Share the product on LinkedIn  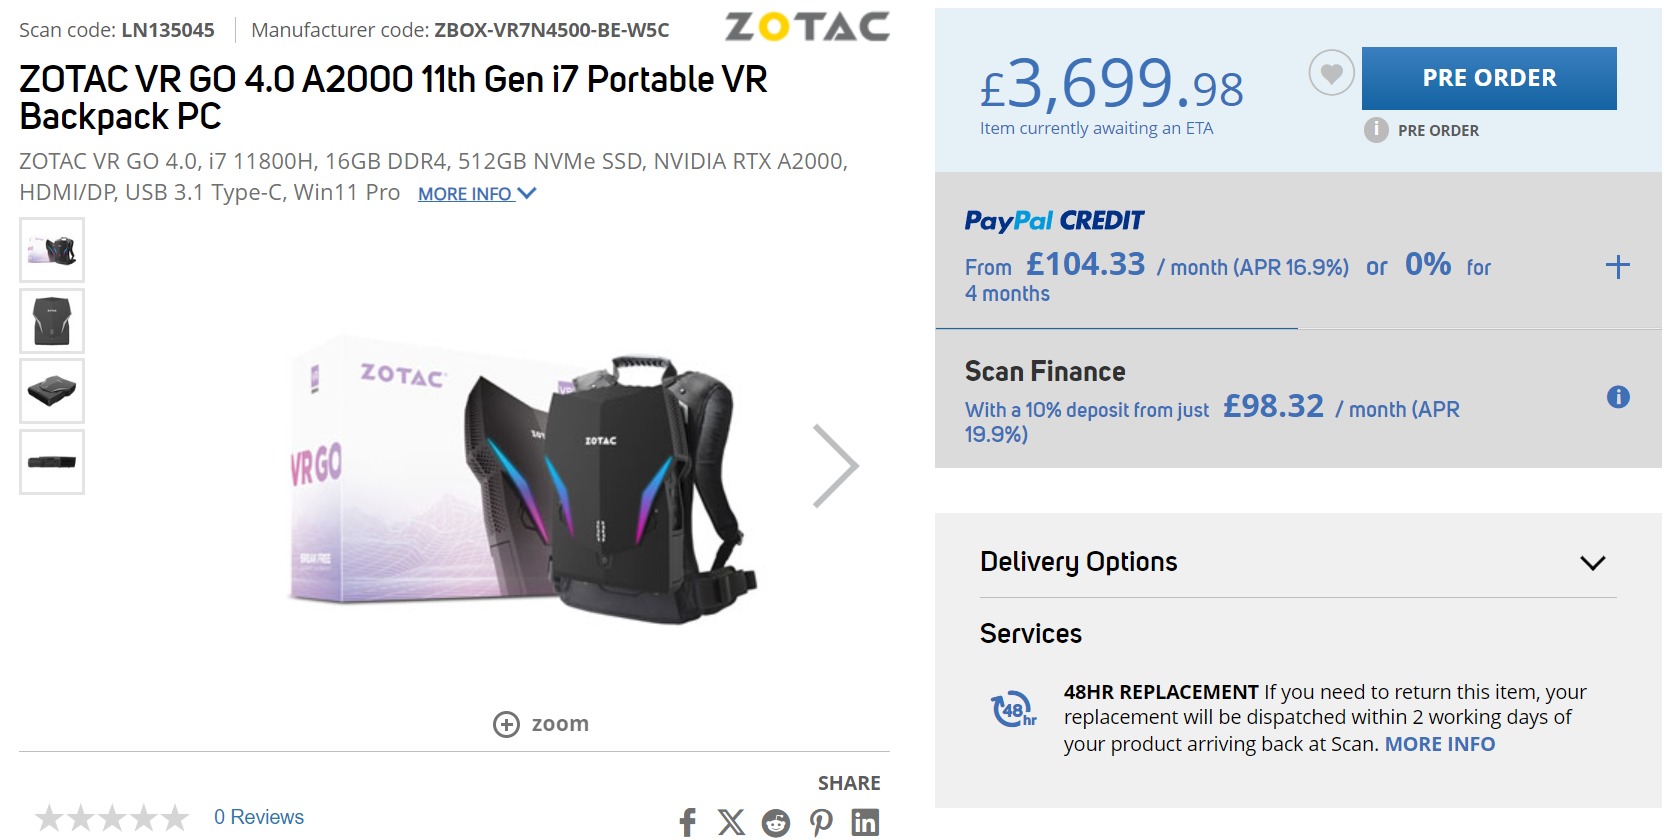coord(865,822)
